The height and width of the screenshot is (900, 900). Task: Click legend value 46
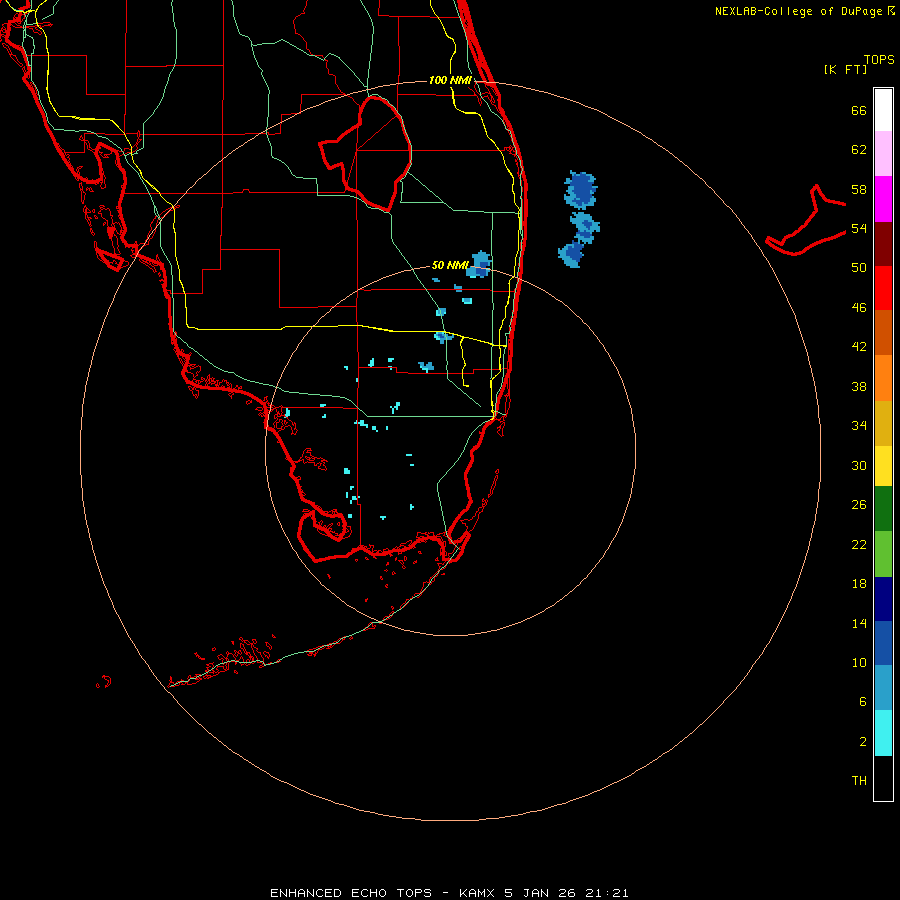[x=859, y=308]
